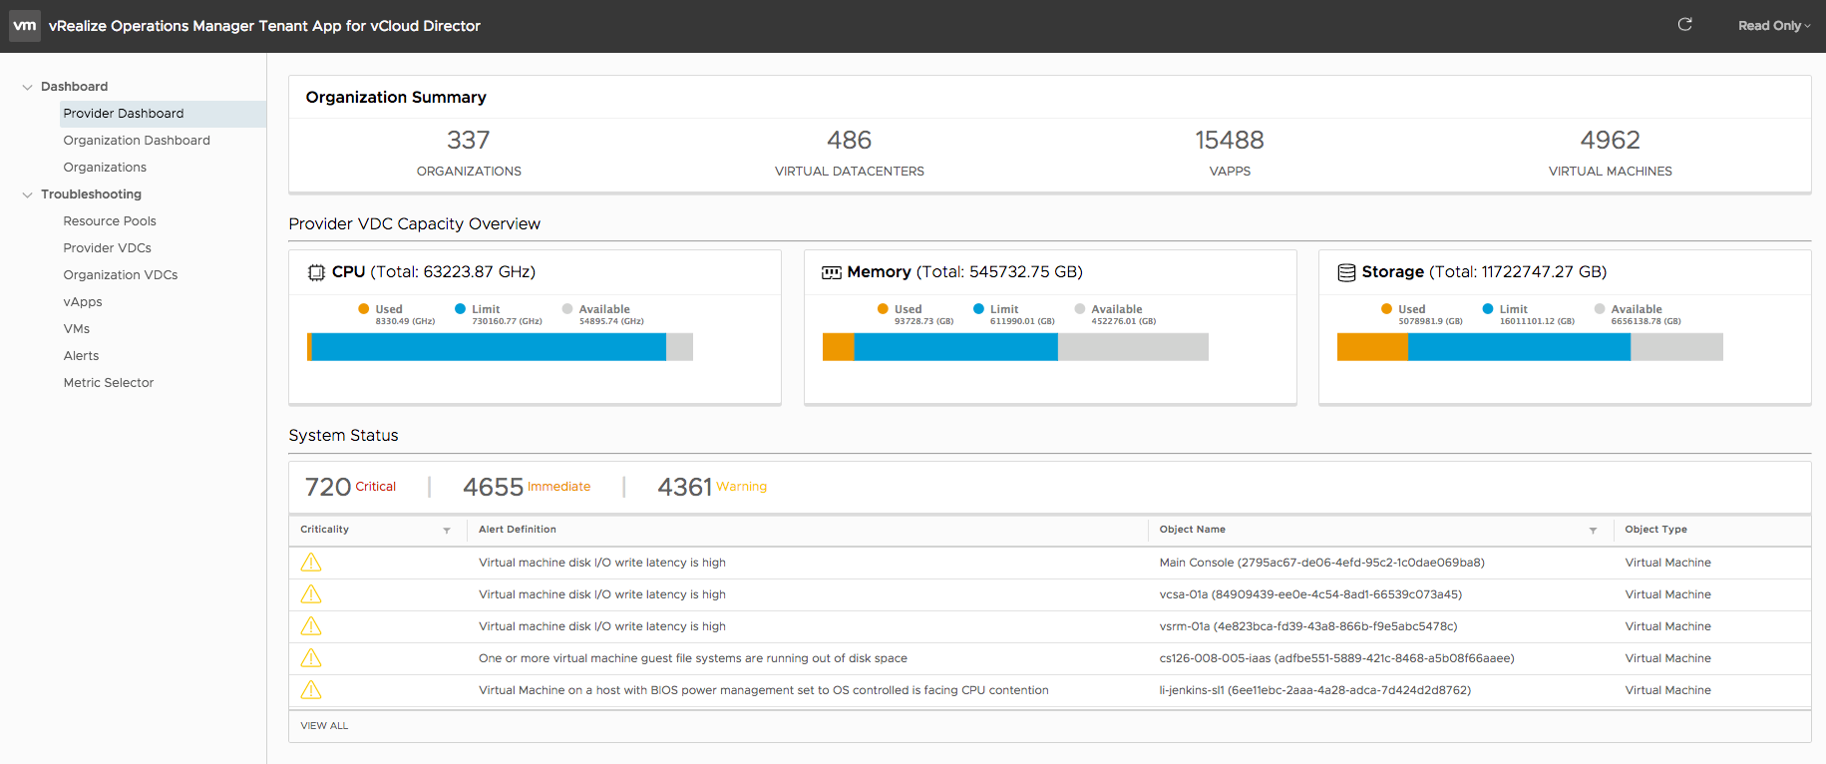Click the CPU chip icon
Image resolution: width=1826 pixels, height=764 pixels.
click(316, 273)
